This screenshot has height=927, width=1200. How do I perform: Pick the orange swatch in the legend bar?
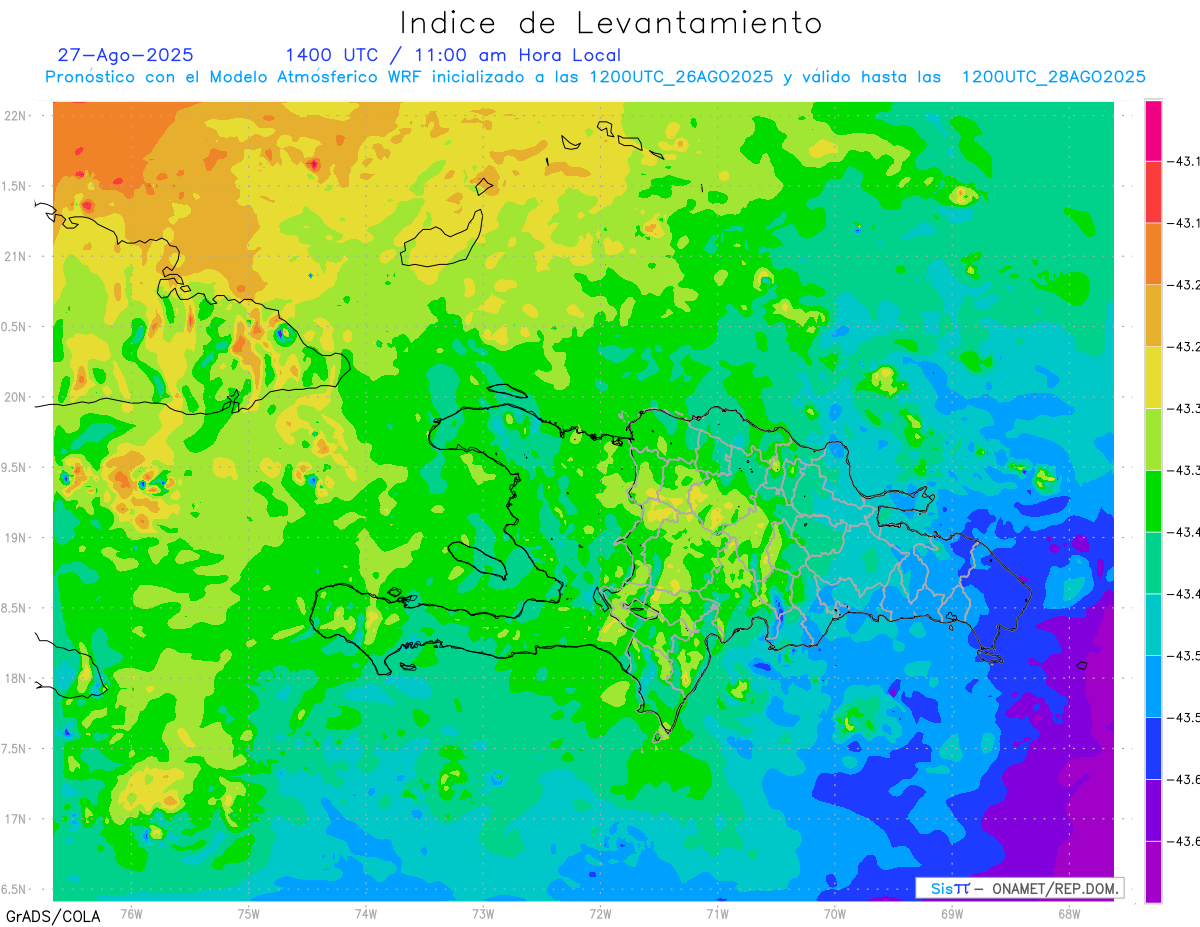coord(1153,254)
